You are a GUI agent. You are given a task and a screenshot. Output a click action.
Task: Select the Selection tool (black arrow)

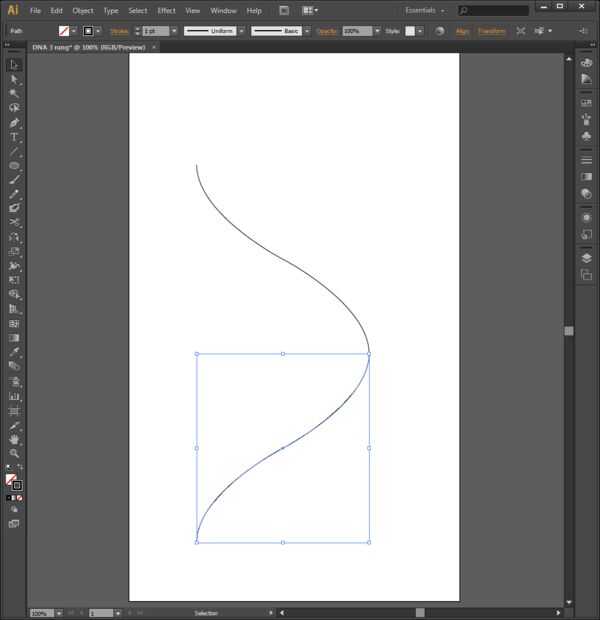click(x=14, y=64)
